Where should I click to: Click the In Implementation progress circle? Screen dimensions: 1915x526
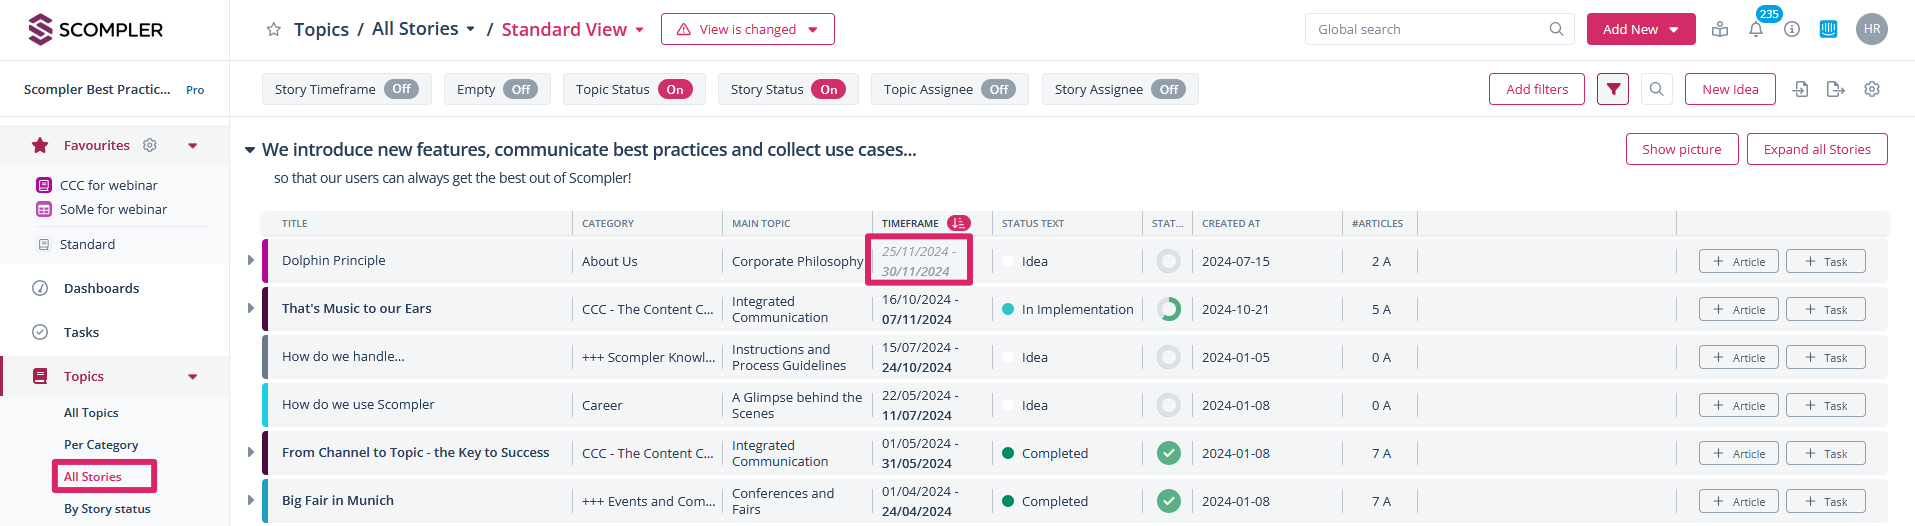[x=1168, y=309]
